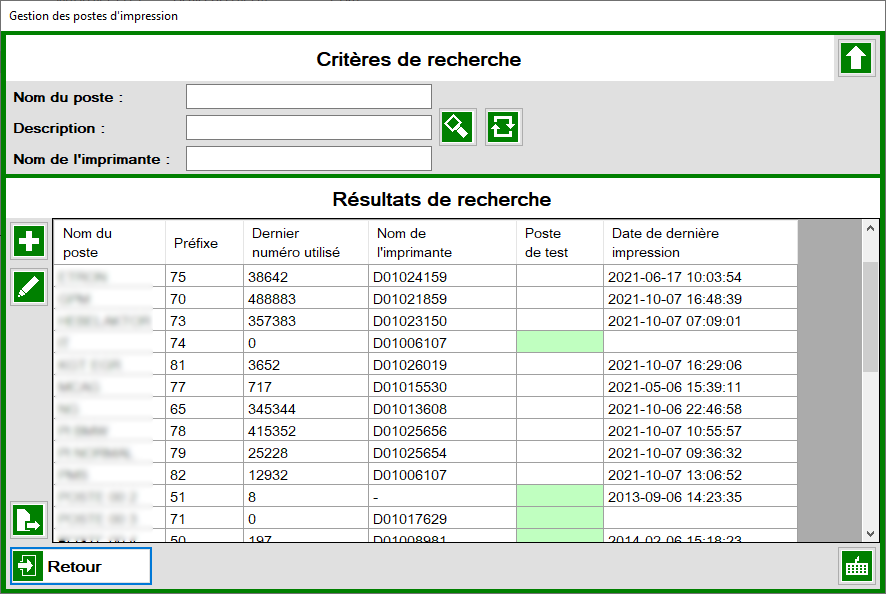
Task: Toggle Poste de test for POSTE DE 2
Action: pos(559,495)
